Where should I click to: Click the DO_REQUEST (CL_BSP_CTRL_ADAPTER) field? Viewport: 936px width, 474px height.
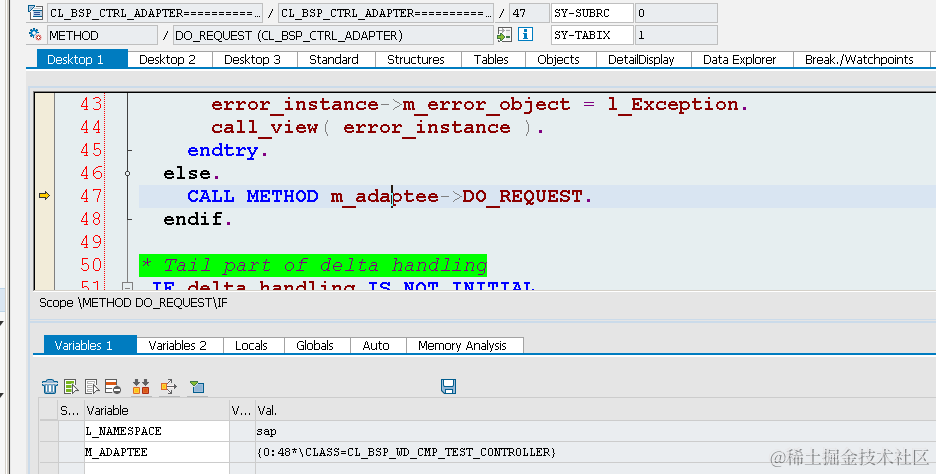point(334,35)
